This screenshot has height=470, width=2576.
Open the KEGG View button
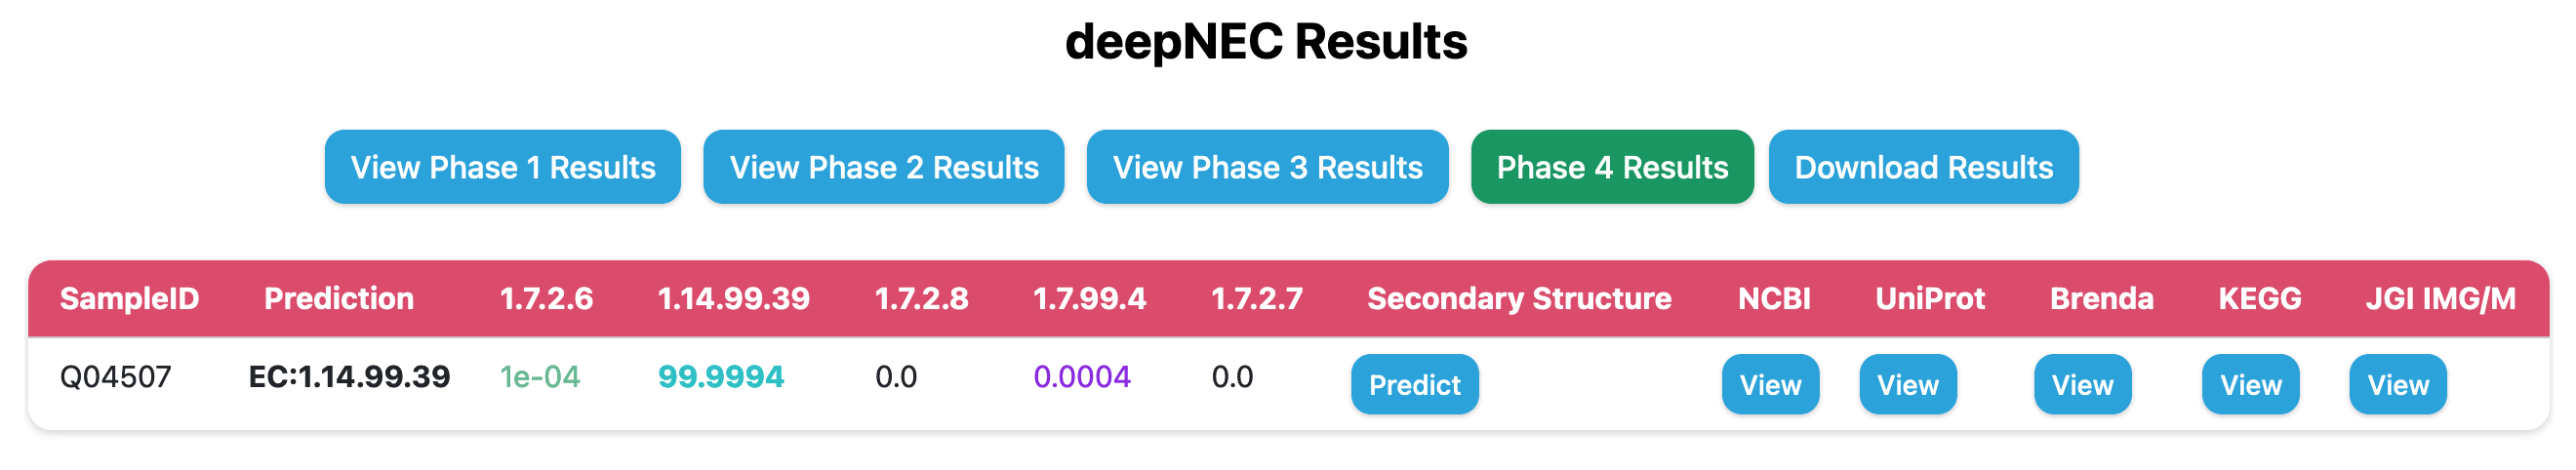click(2250, 384)
